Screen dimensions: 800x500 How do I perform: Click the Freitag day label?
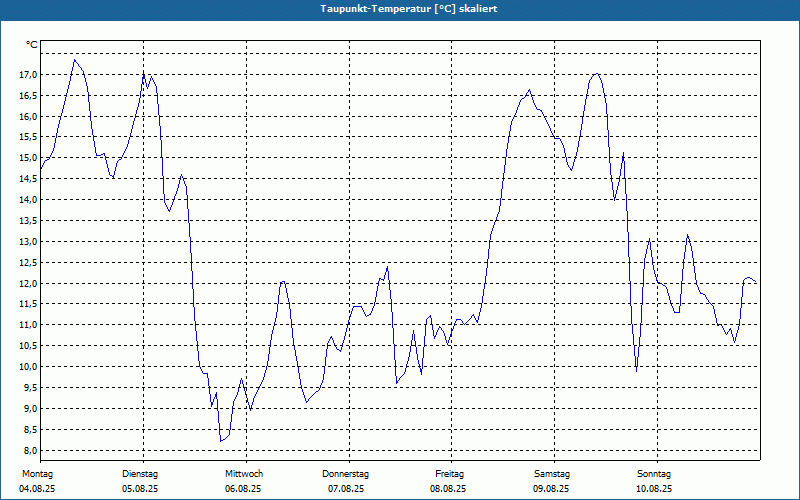click(x=449, y=474)
